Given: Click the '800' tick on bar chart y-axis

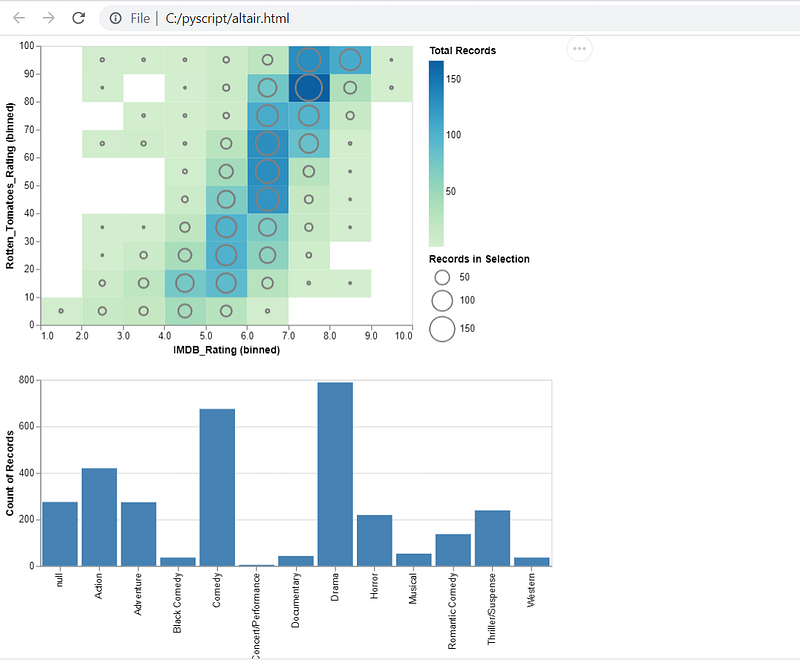Looking at the screenshot, I should point(27,380).
